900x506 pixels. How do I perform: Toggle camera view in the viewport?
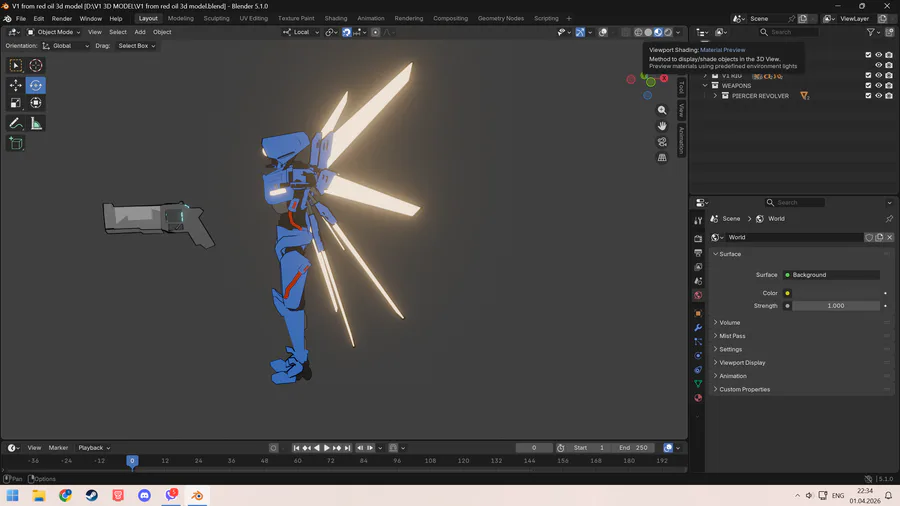point(662,142)
